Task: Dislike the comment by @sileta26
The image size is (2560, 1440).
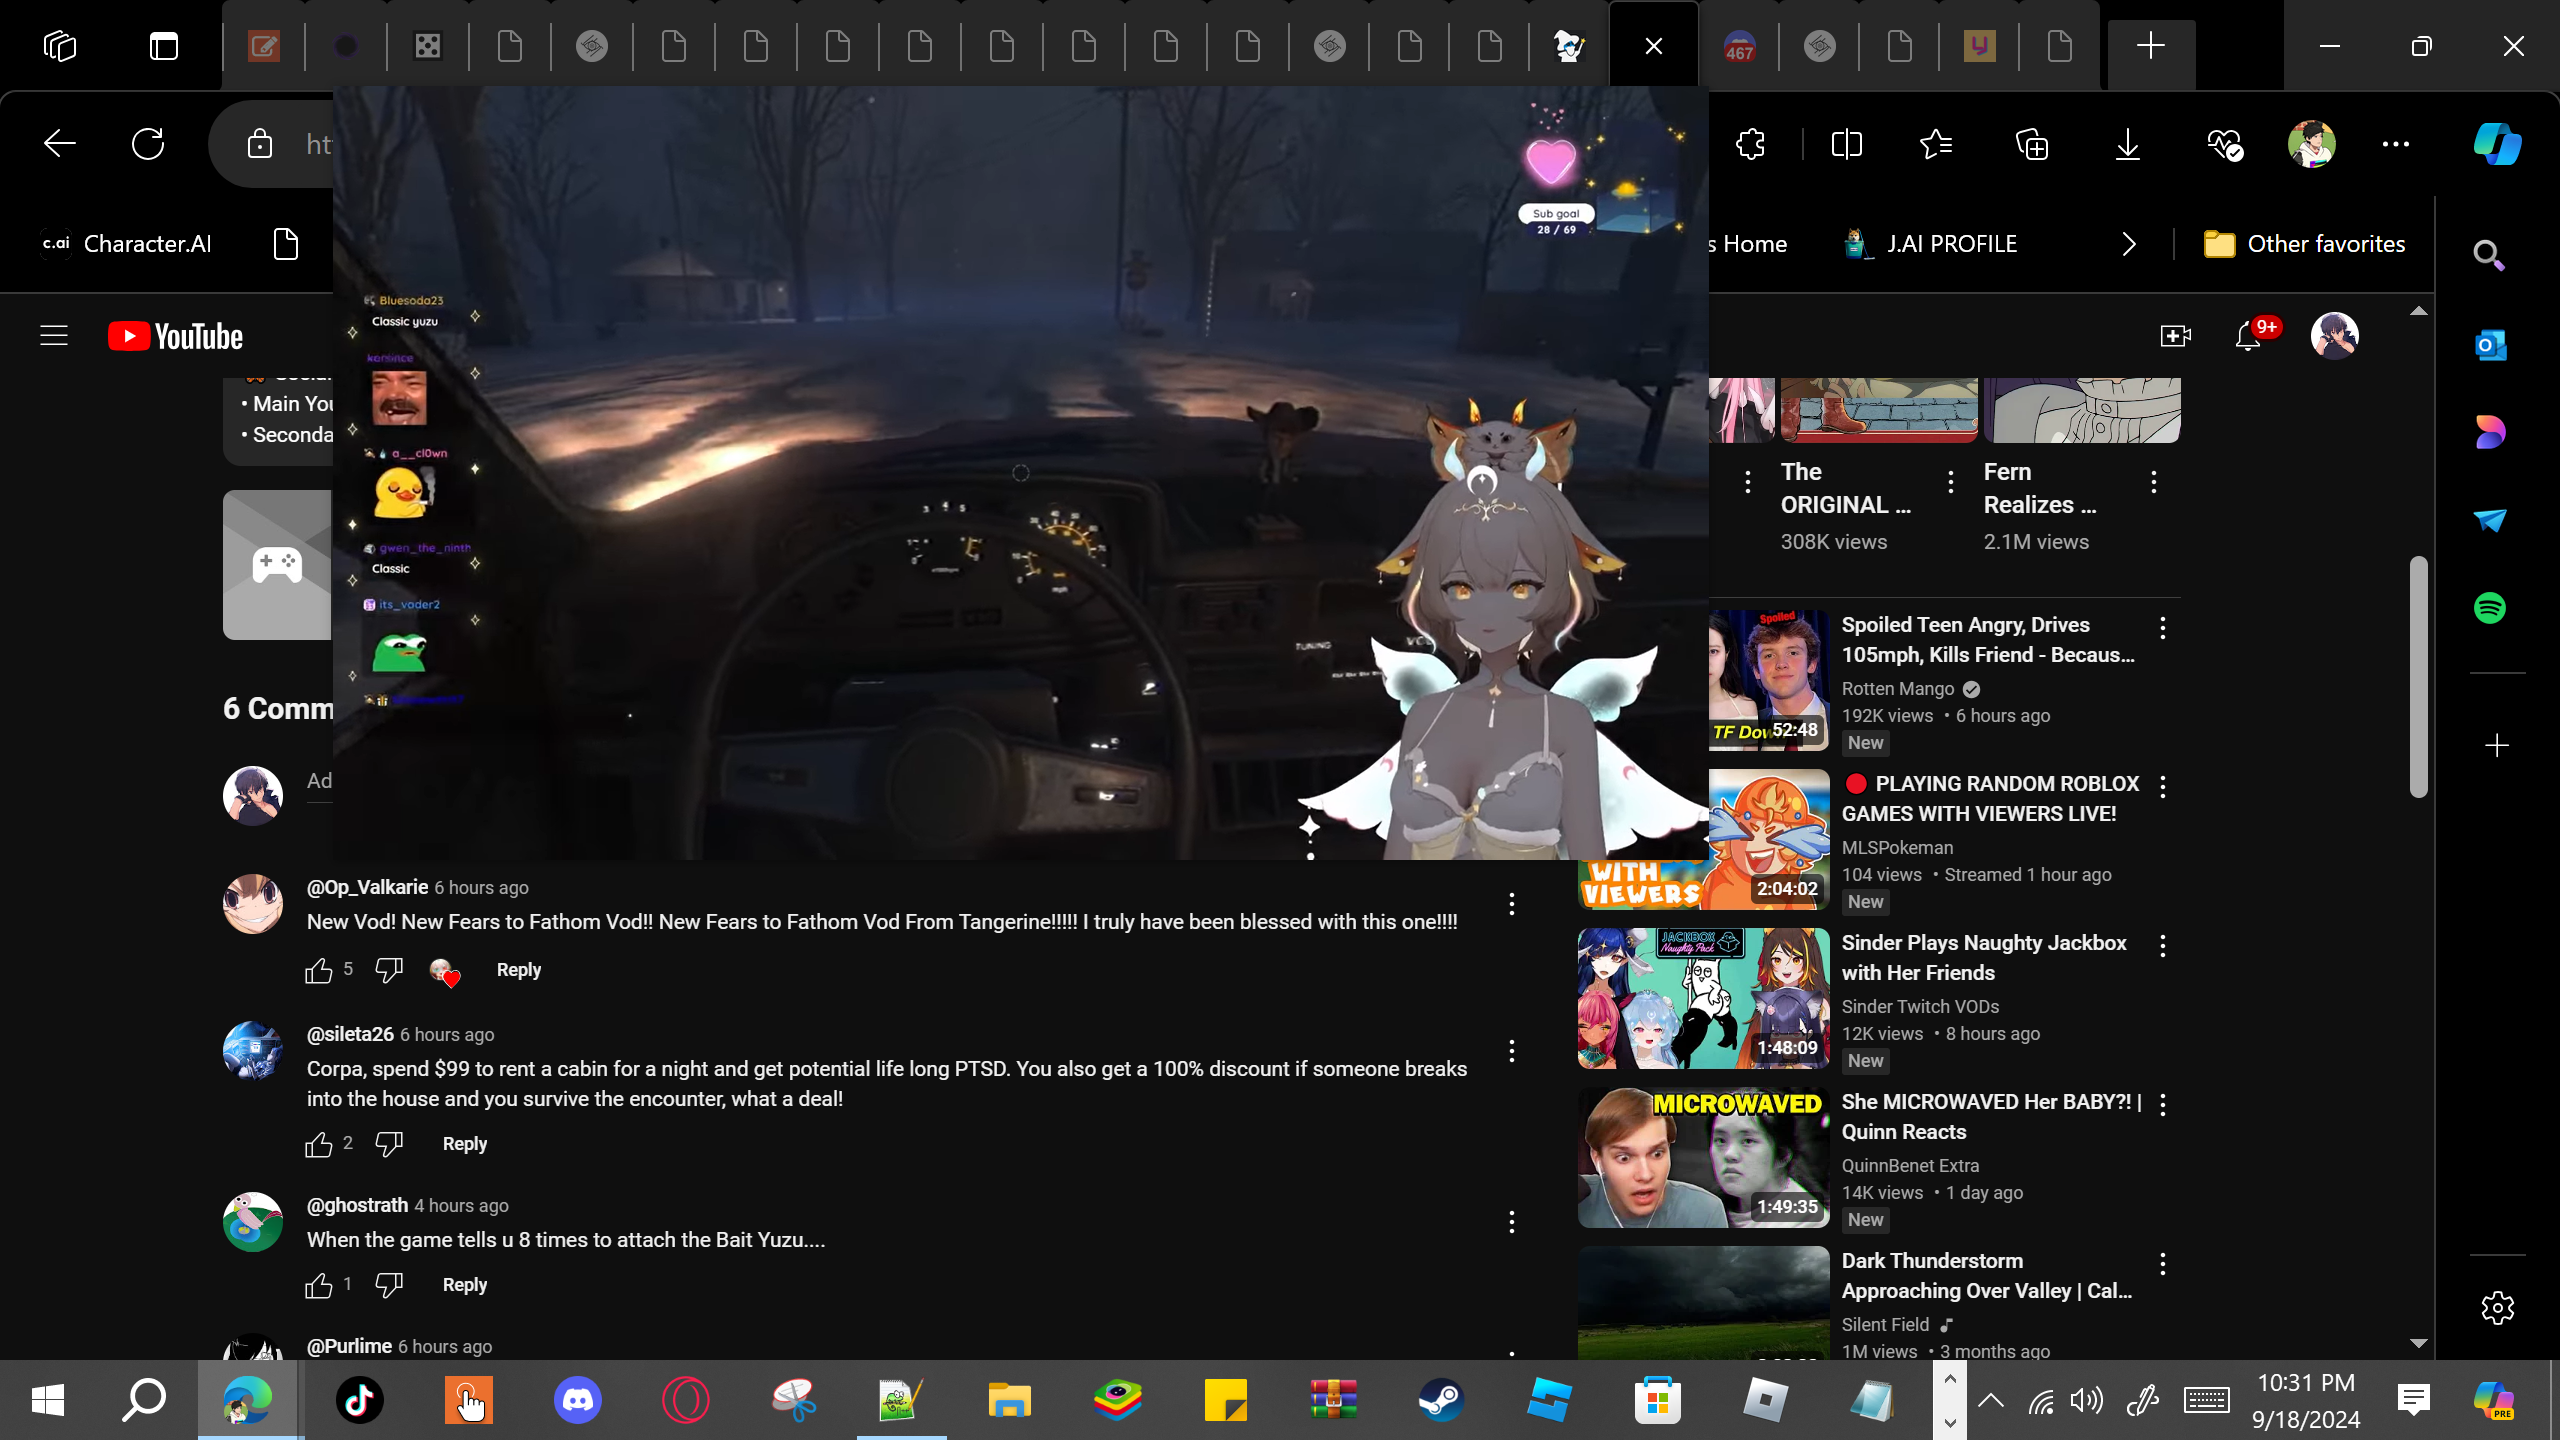Action: [x=389, y=1144]
